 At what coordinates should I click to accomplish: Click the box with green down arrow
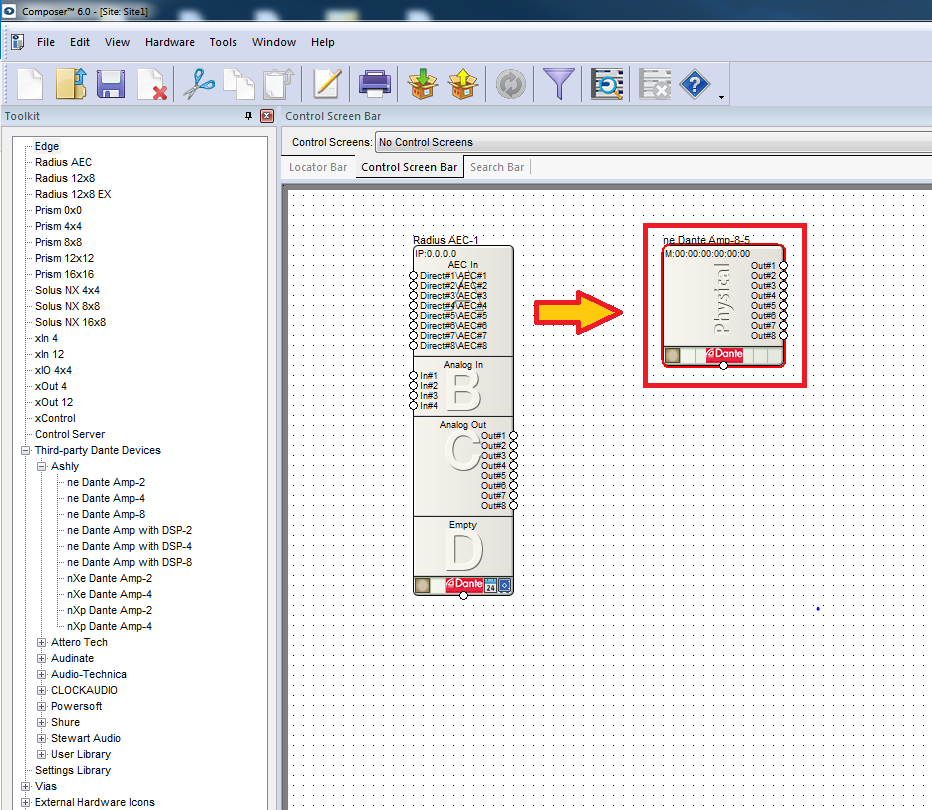coord(423,84)
